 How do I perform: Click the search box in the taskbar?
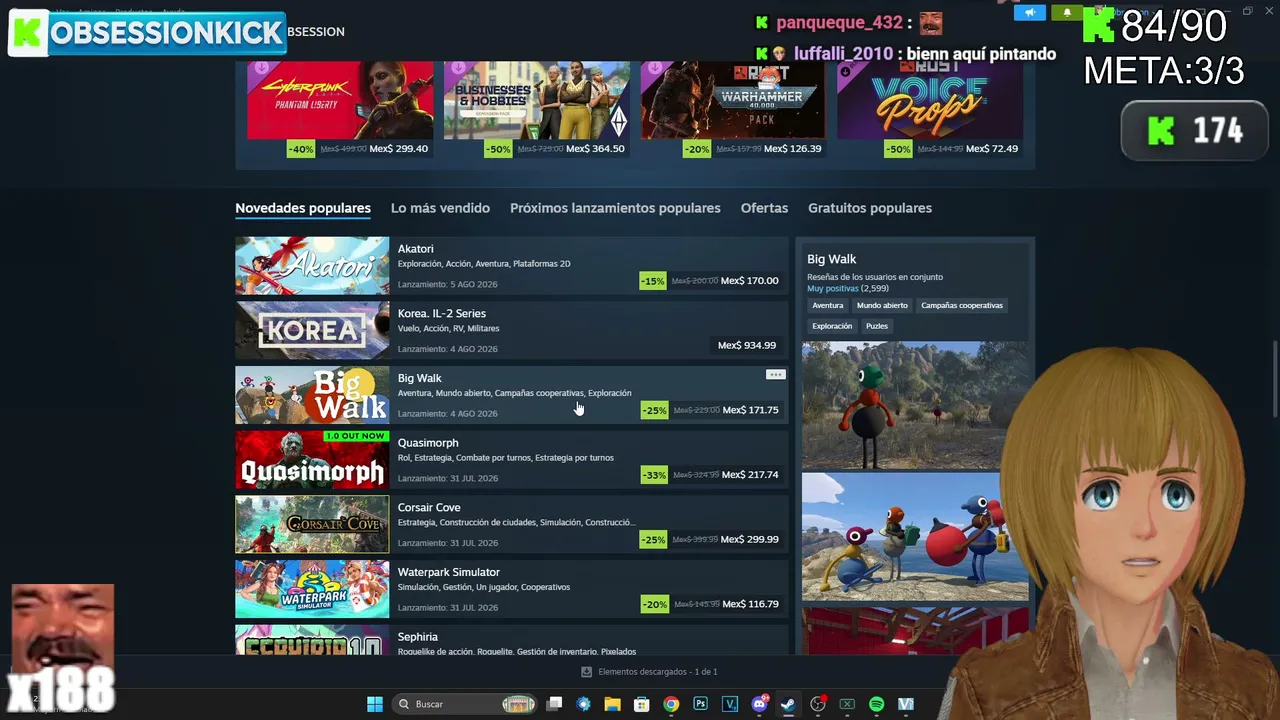pyautogui.click(x=465, y=704)
